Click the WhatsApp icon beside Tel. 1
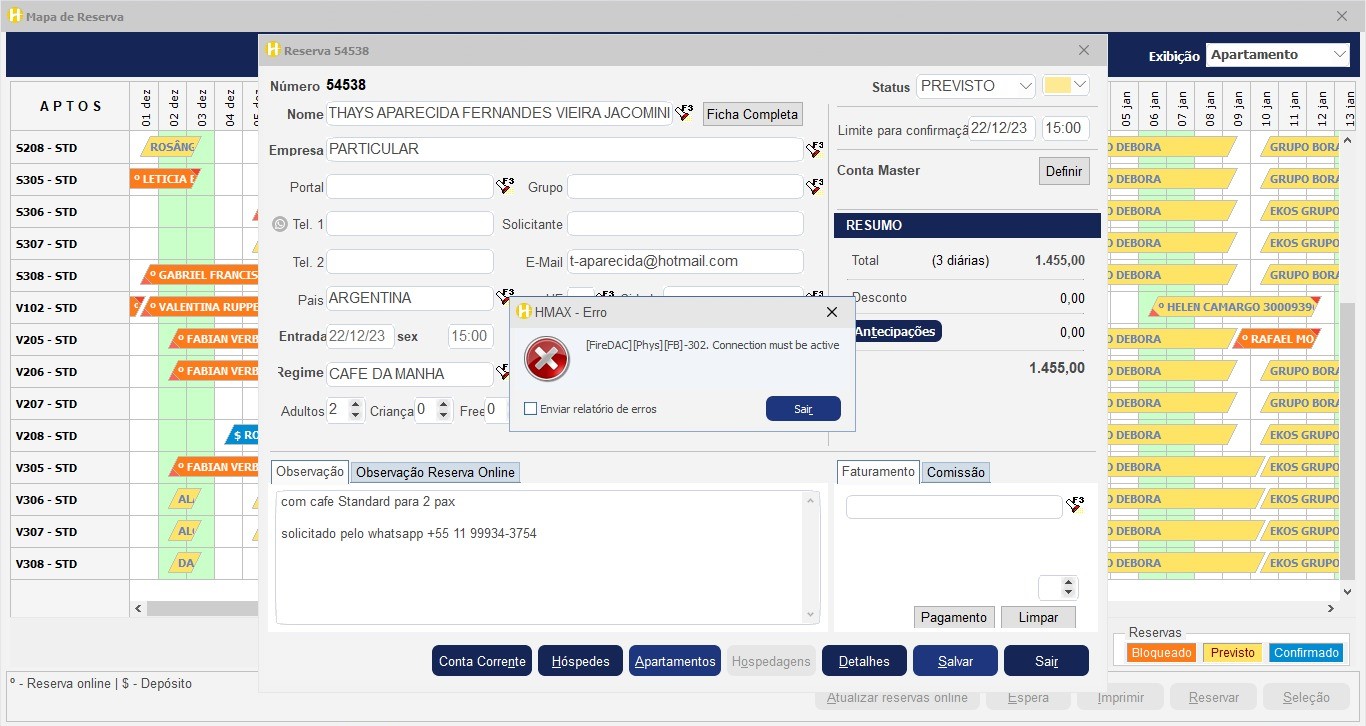This screenshot has width=1366, height=726. (280, 224)
